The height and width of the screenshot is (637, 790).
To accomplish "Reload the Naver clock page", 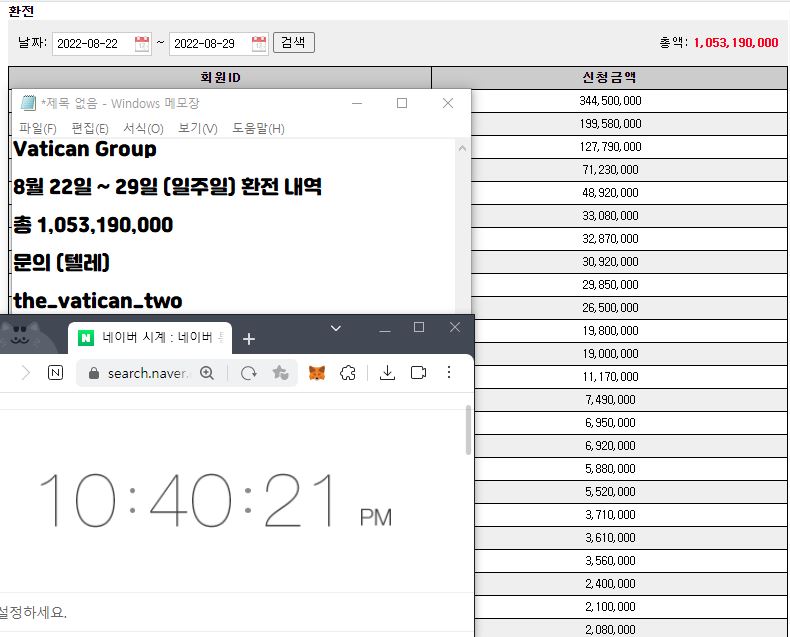I will (x=248, y=372).
